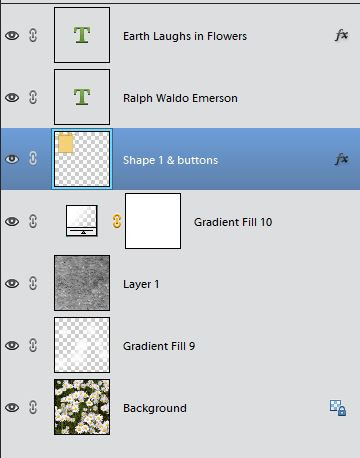Screen dimensions: 360x458
Task: Toggle the orange mask link on Gradient Fill 10
Action: click(x=117, y=221)
